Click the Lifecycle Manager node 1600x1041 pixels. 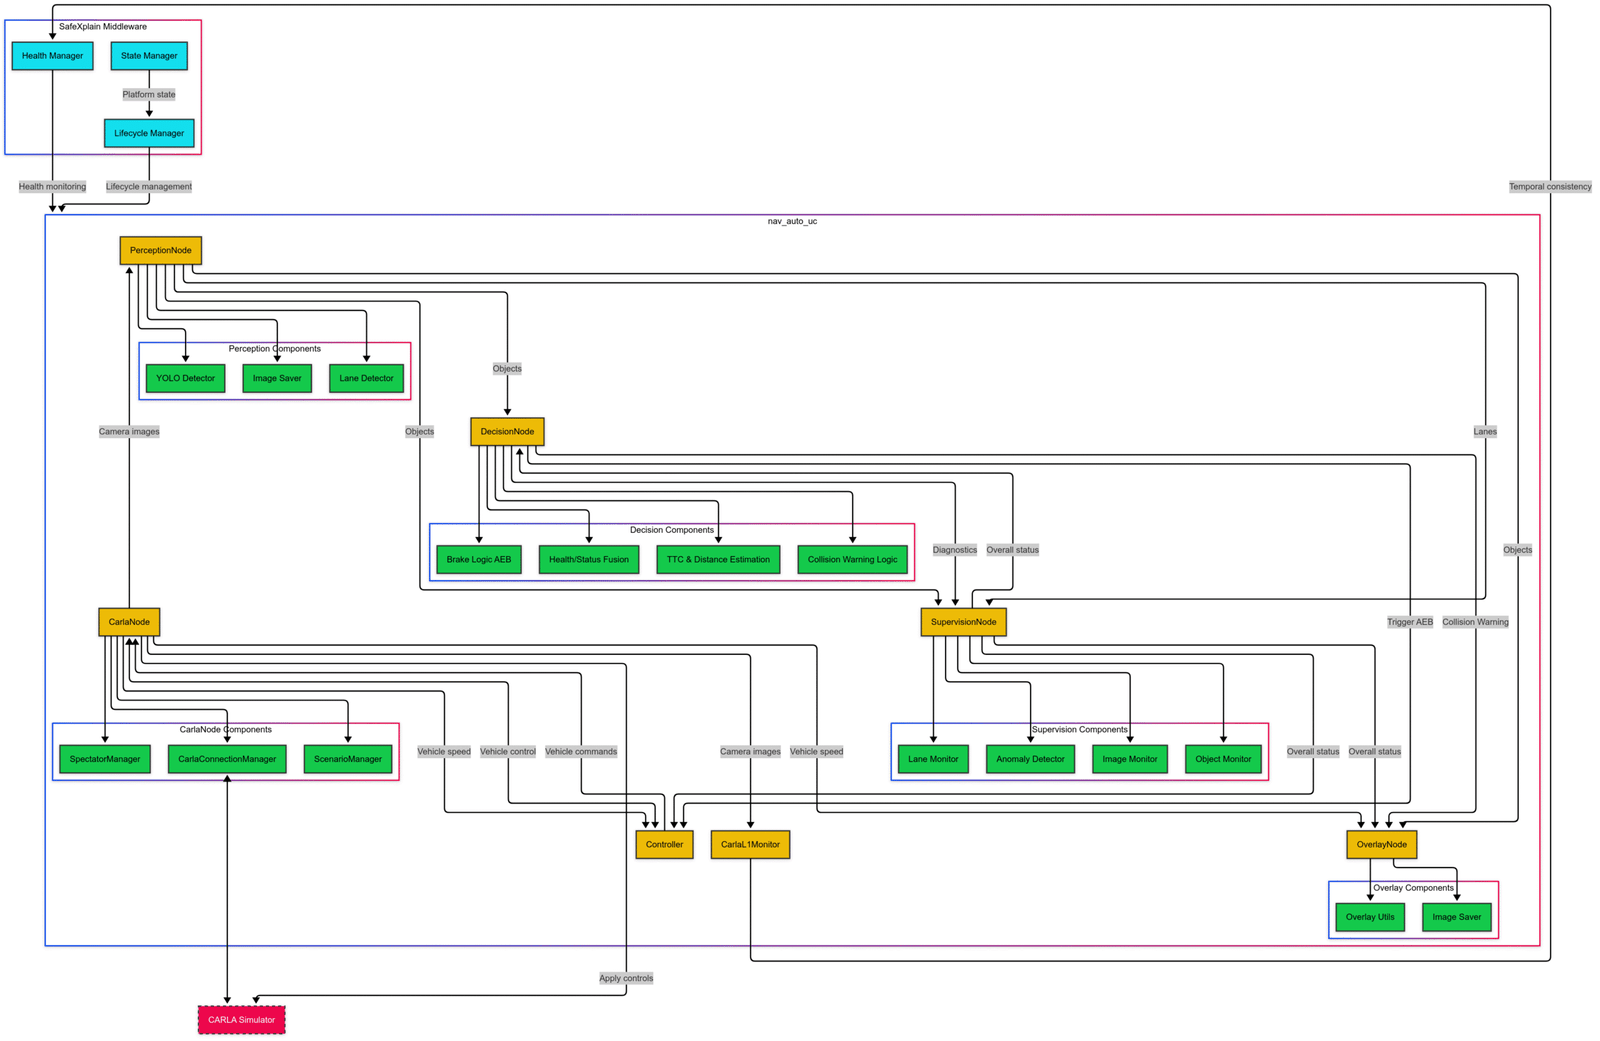click(x=149, y=133)
